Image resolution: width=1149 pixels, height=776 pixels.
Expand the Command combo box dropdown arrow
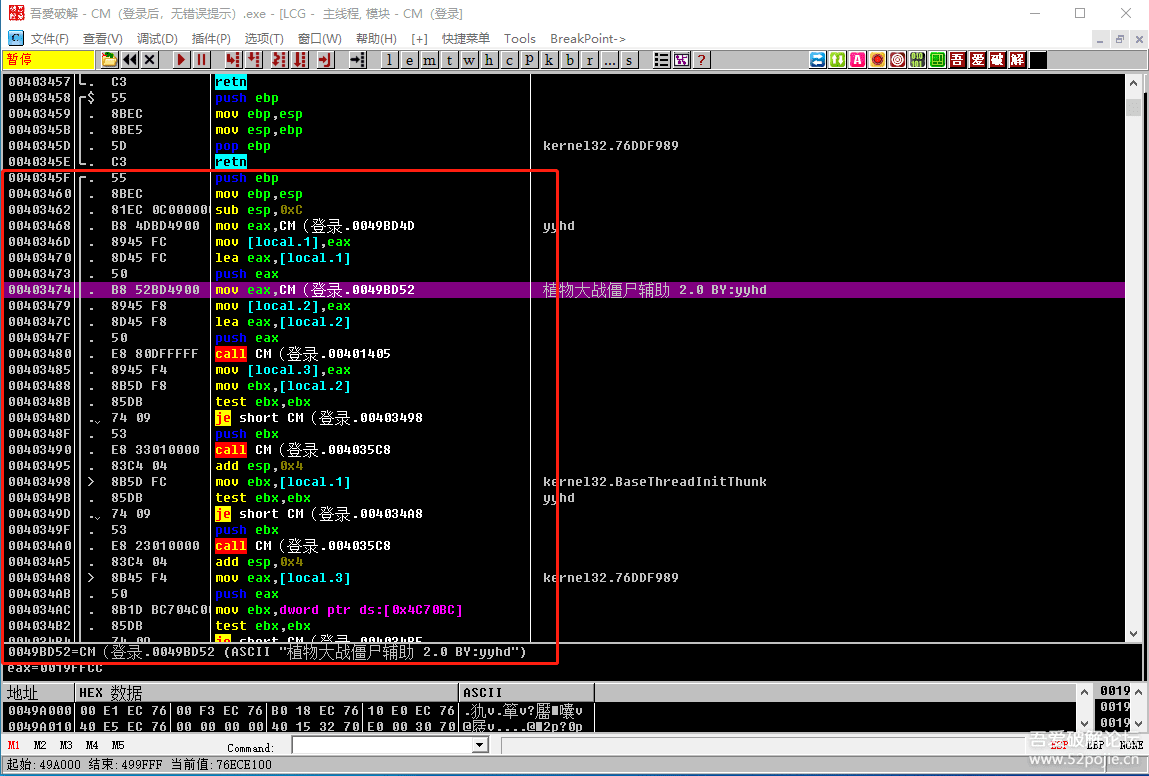click(x=480, y=746)
